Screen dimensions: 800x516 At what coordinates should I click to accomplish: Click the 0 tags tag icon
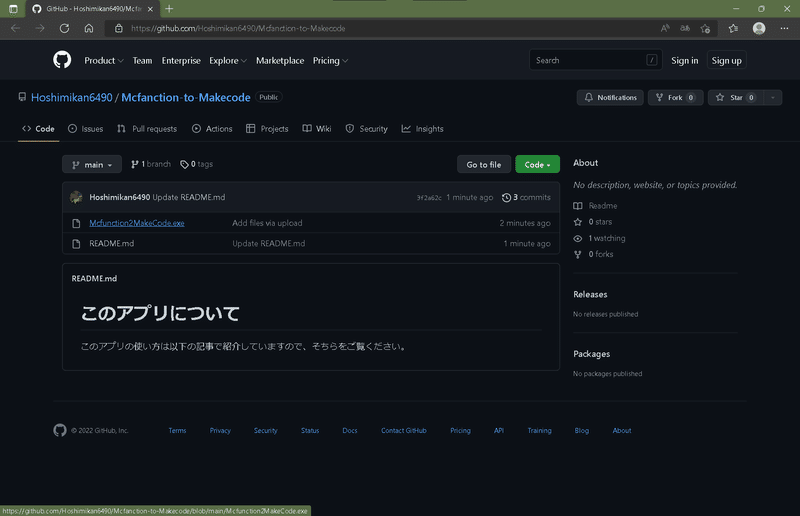[184, 164]
